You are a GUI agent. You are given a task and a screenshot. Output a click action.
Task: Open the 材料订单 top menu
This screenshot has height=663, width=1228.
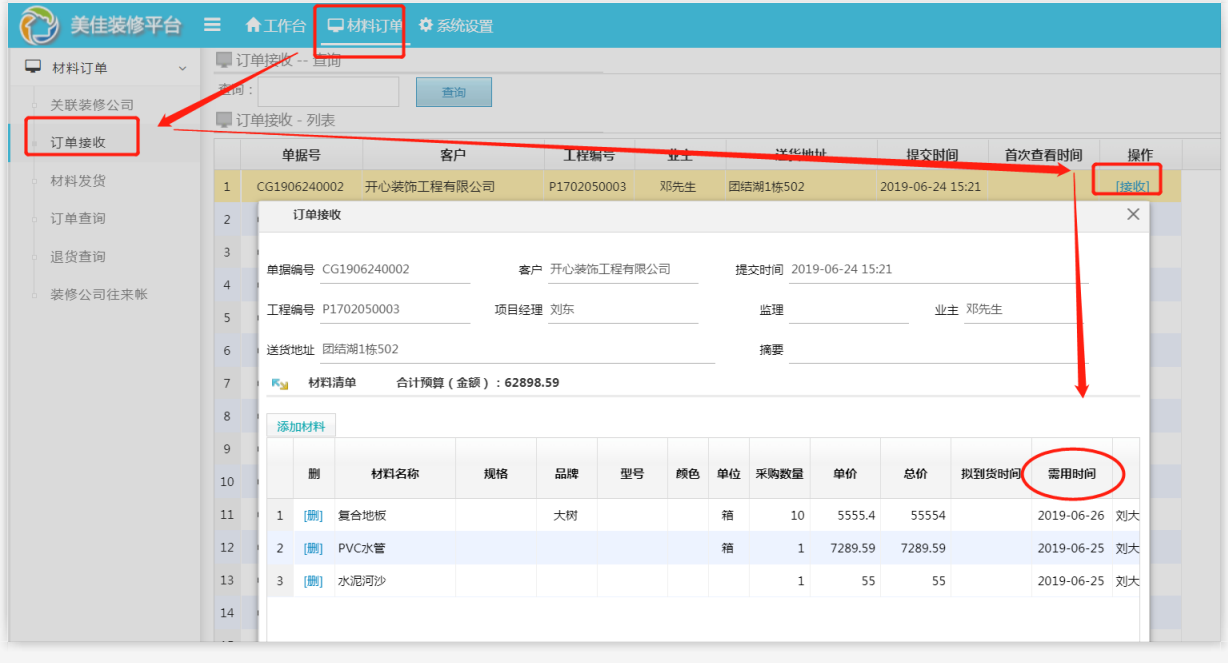(x=365, y=26)
